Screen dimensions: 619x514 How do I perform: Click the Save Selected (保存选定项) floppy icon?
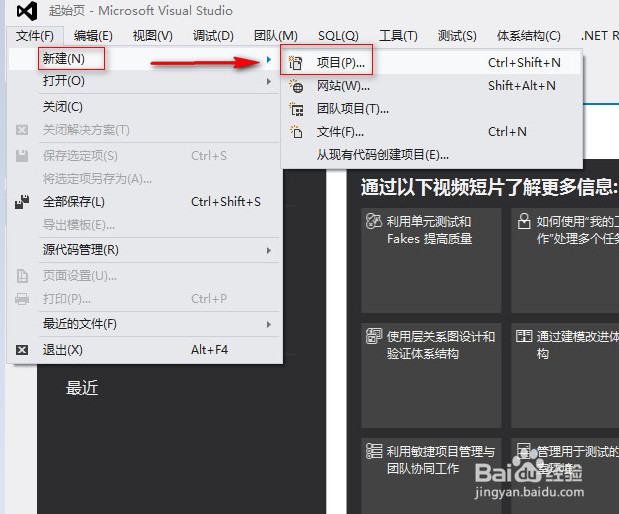coord(22,156)
